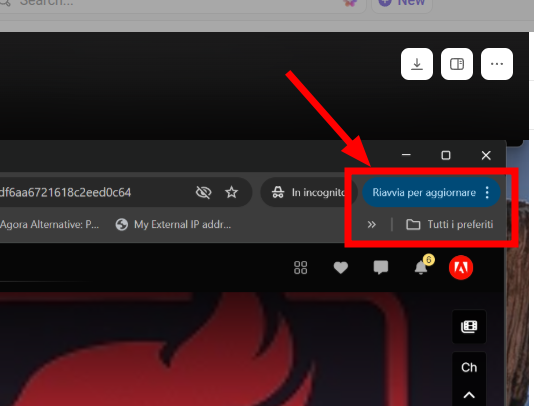Click the Riavvia per aggiornare button
Viewport: 534px width, 406px height.
[x=424, y=192]
